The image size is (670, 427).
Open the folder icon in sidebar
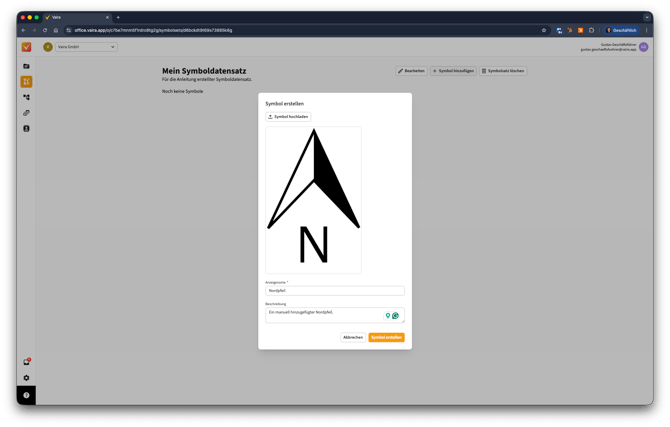[x=26, y=66]
